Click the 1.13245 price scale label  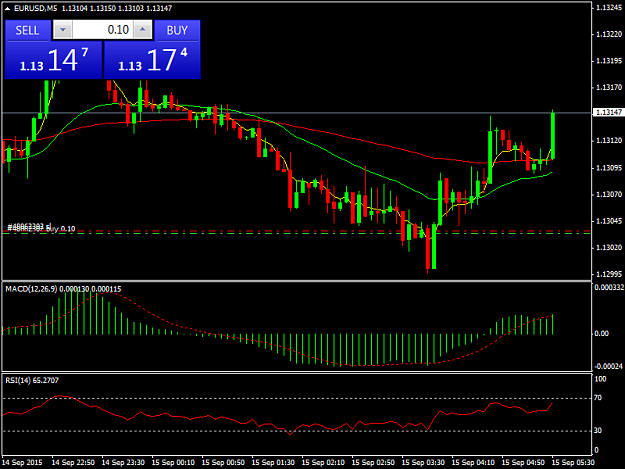[609, 8]
